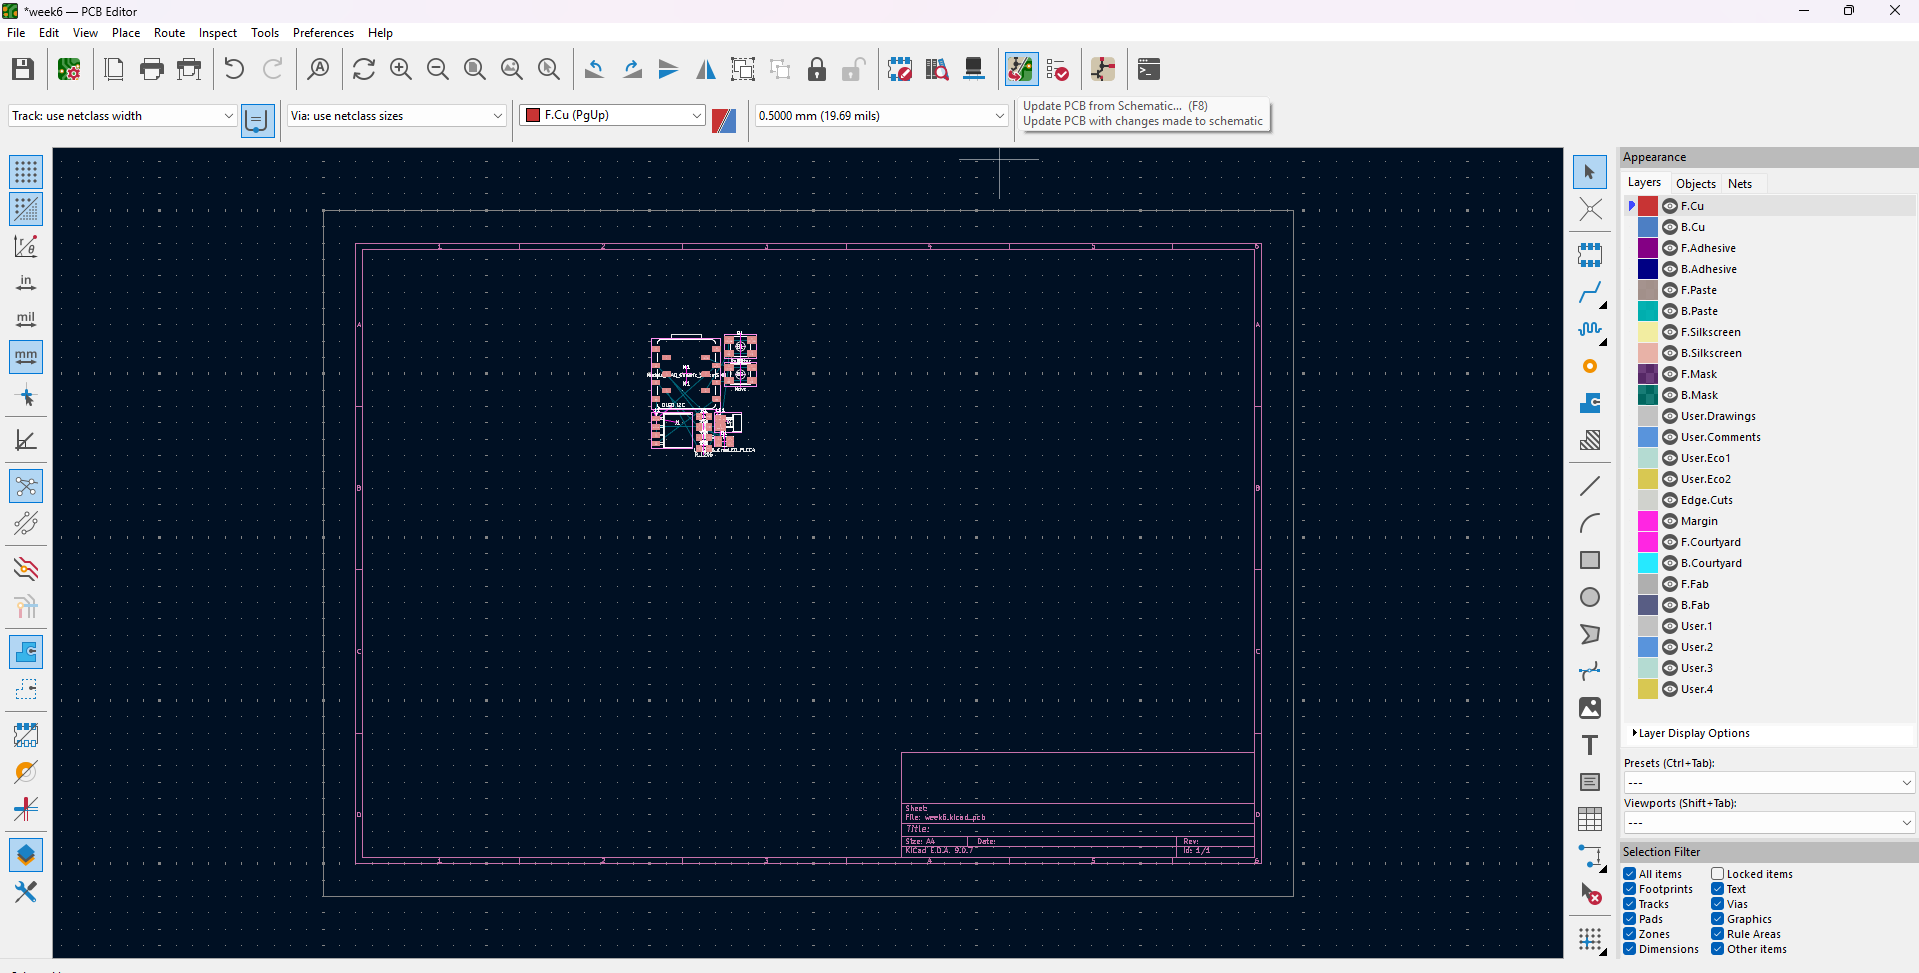Uncheck the Footprints selection filter
This screenshot has height=973, width=1919.
click(1630, 889)
